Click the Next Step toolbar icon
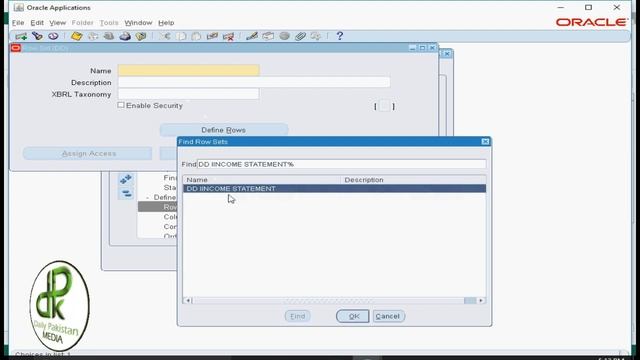The height and width of the screenshot is (360, 640). click(93, 36)
